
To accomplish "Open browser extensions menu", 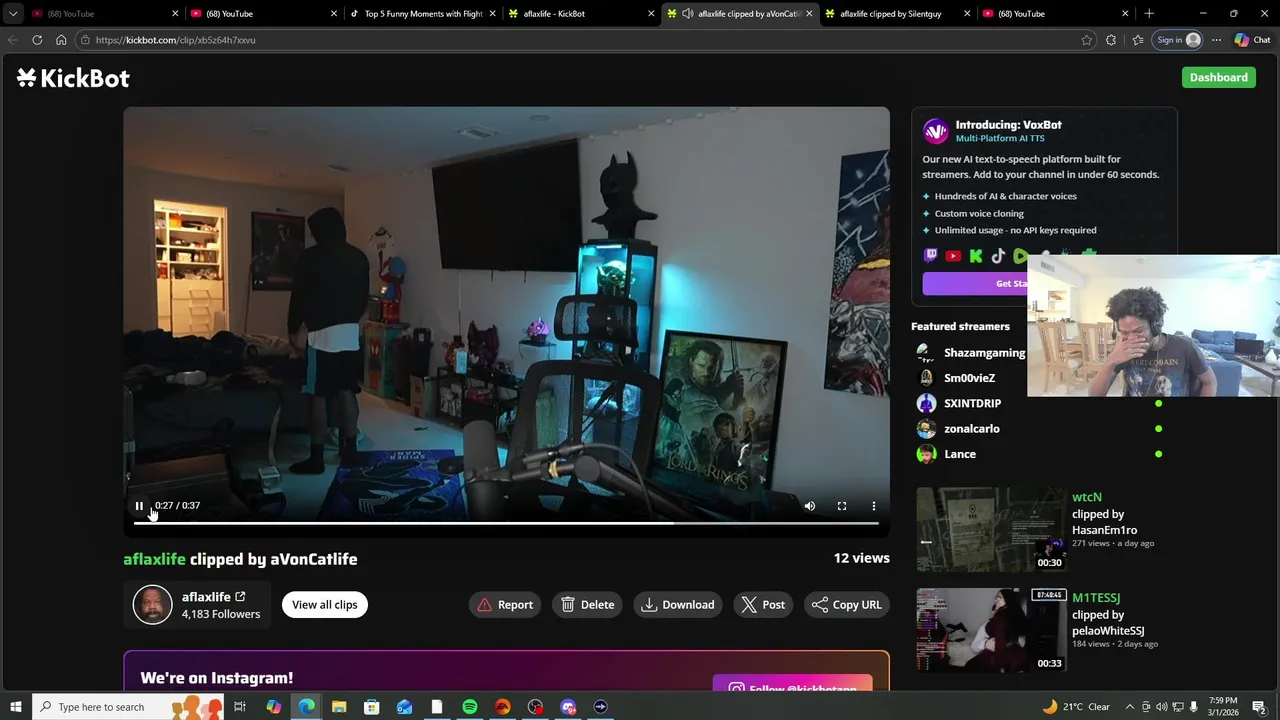I will [x=1111, y=40].
